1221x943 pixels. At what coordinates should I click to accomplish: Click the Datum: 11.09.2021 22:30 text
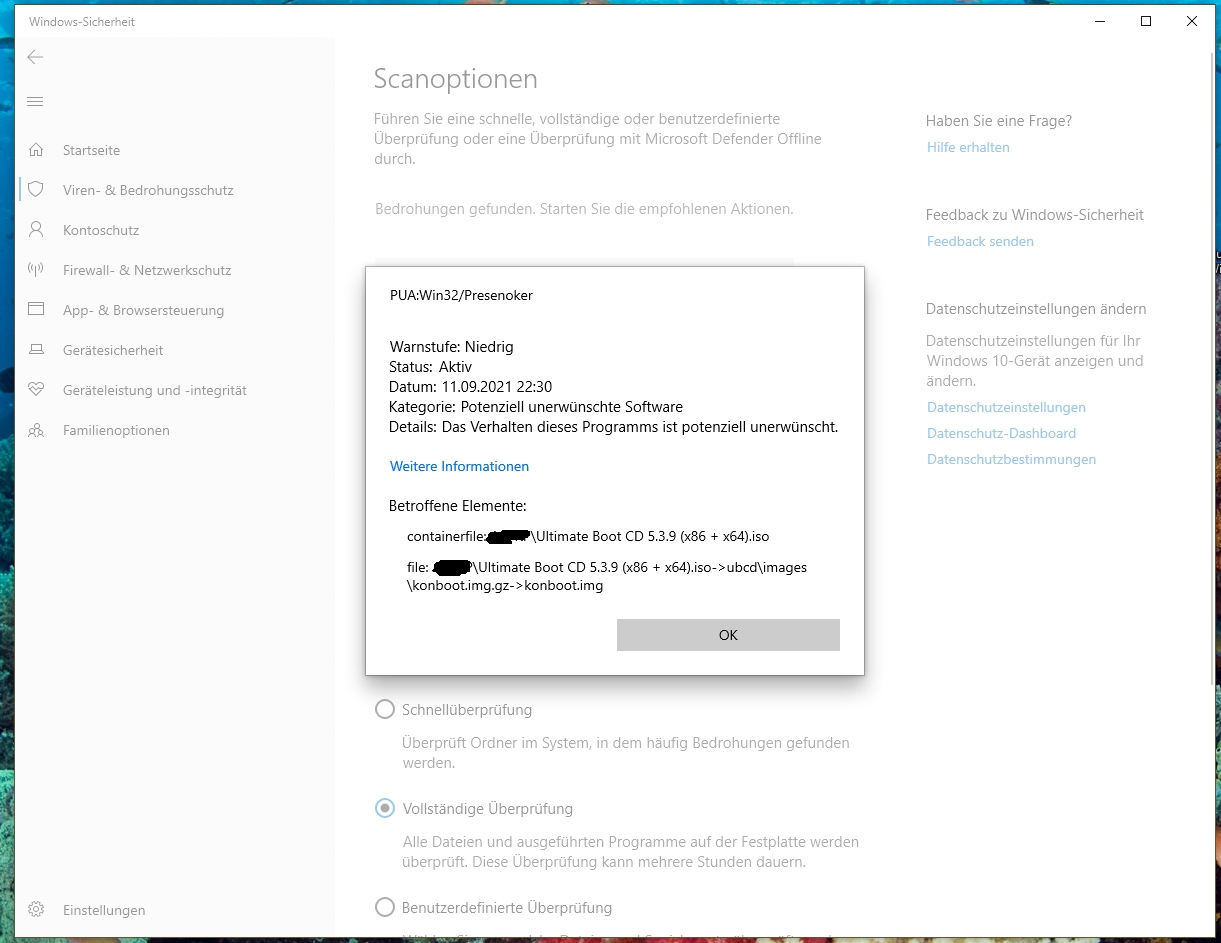pyautogui.click(x=470, y=386)
